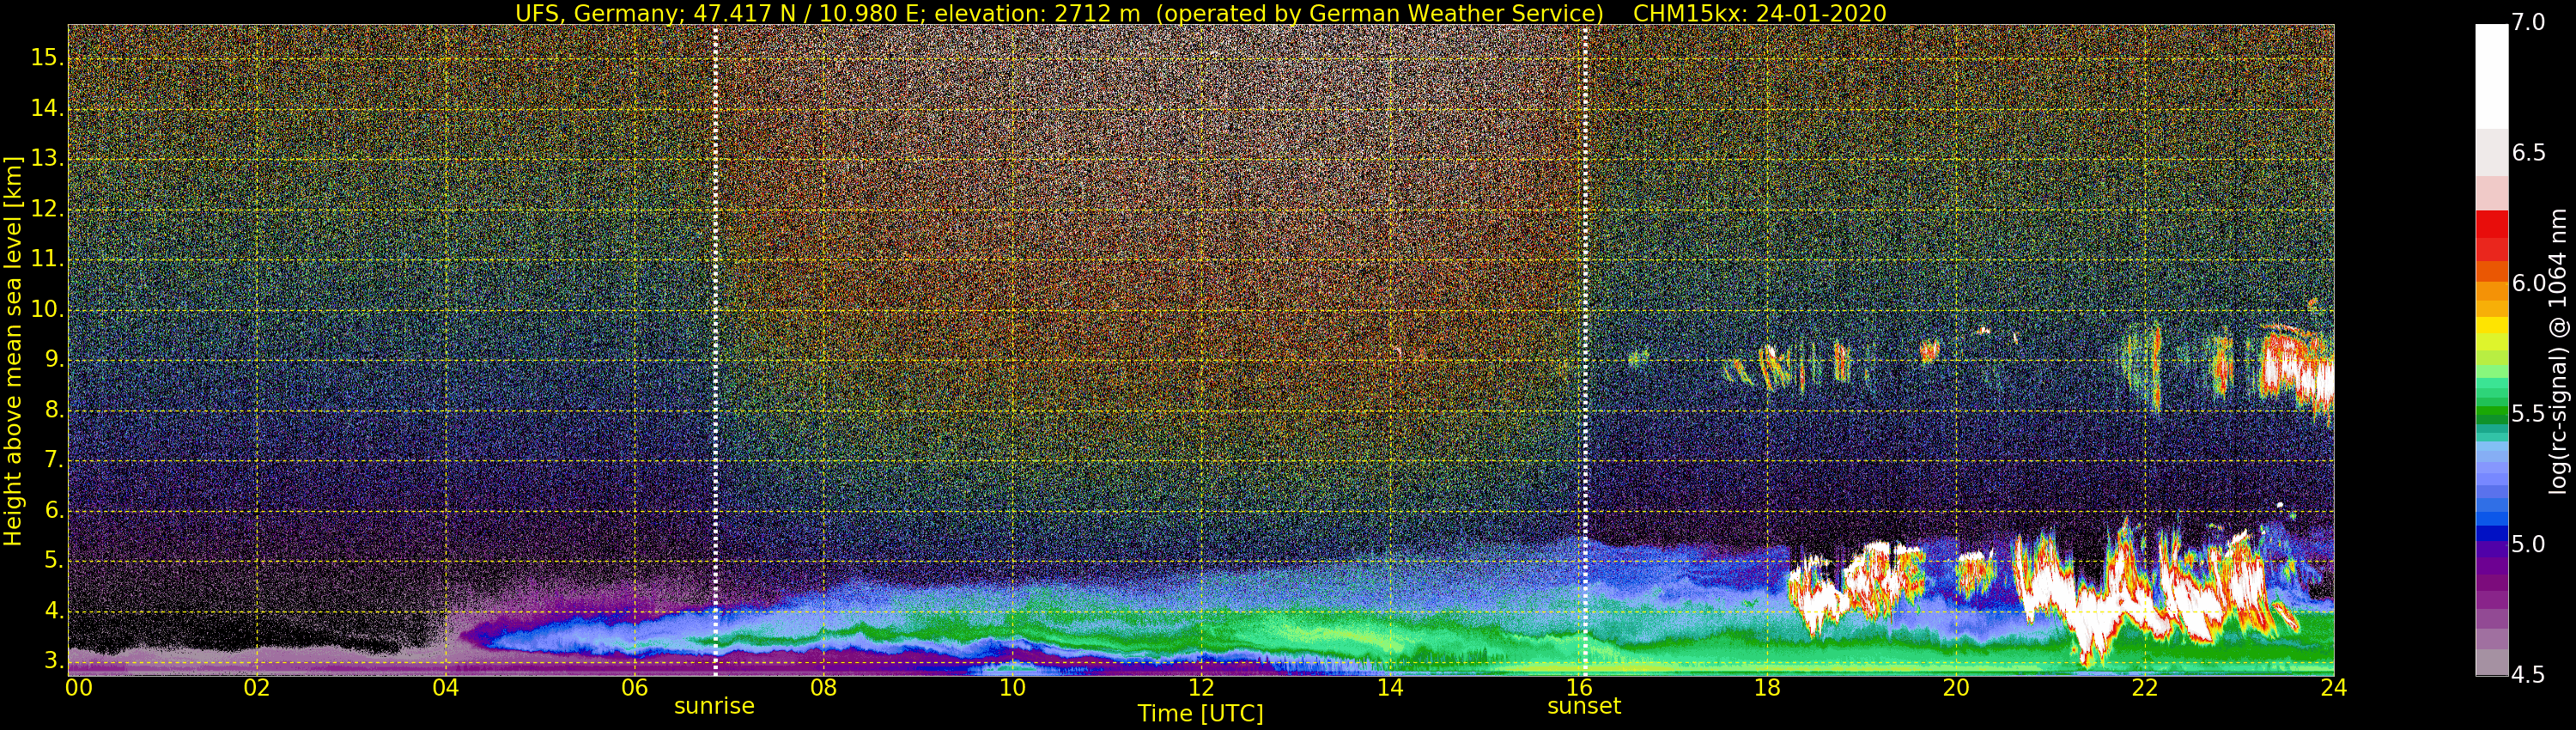Screen dimensions: 2576x730
Task: Click the time axis tick label '04'
Action: point(446,688)
